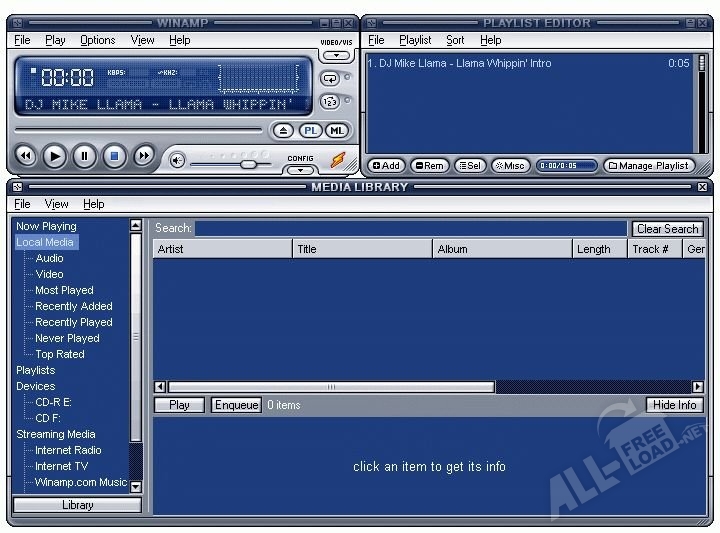Toggle the PL playlist editor button
The image size is (720, 533).
310,131
